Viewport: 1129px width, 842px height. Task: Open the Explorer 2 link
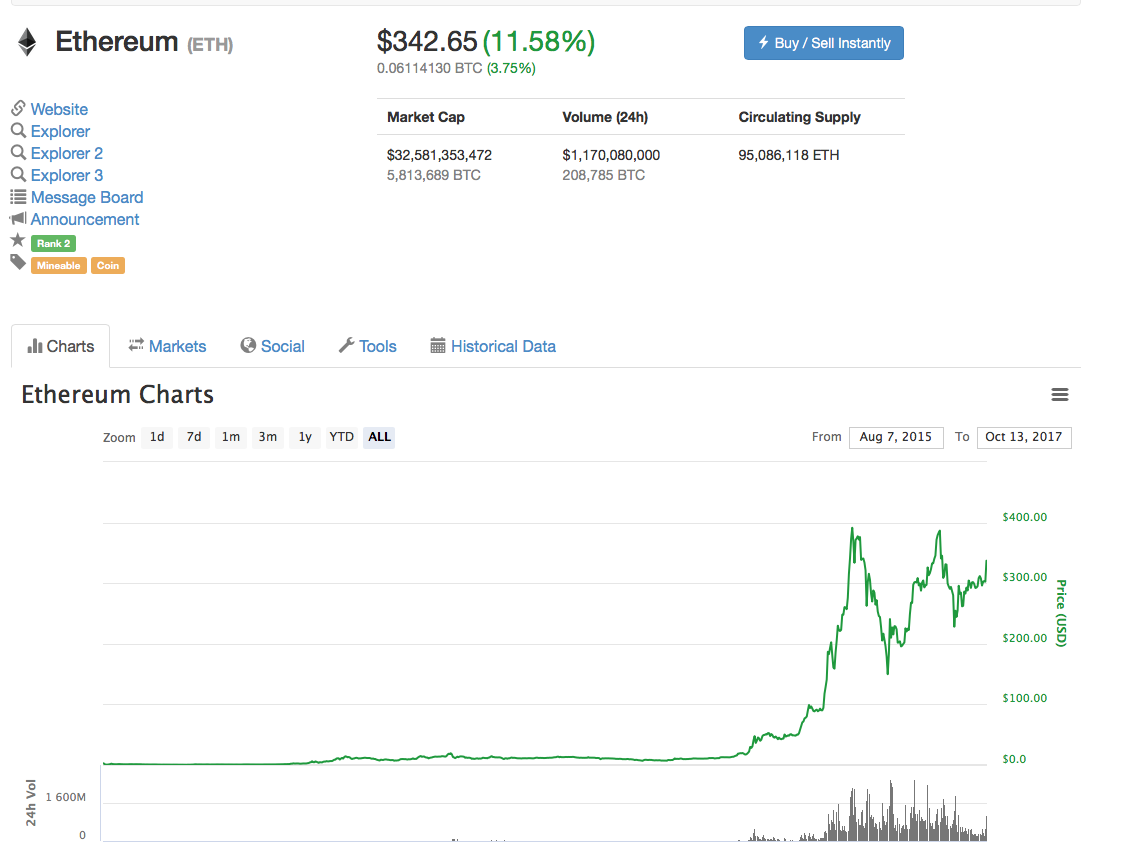click(x=66, y=153)
